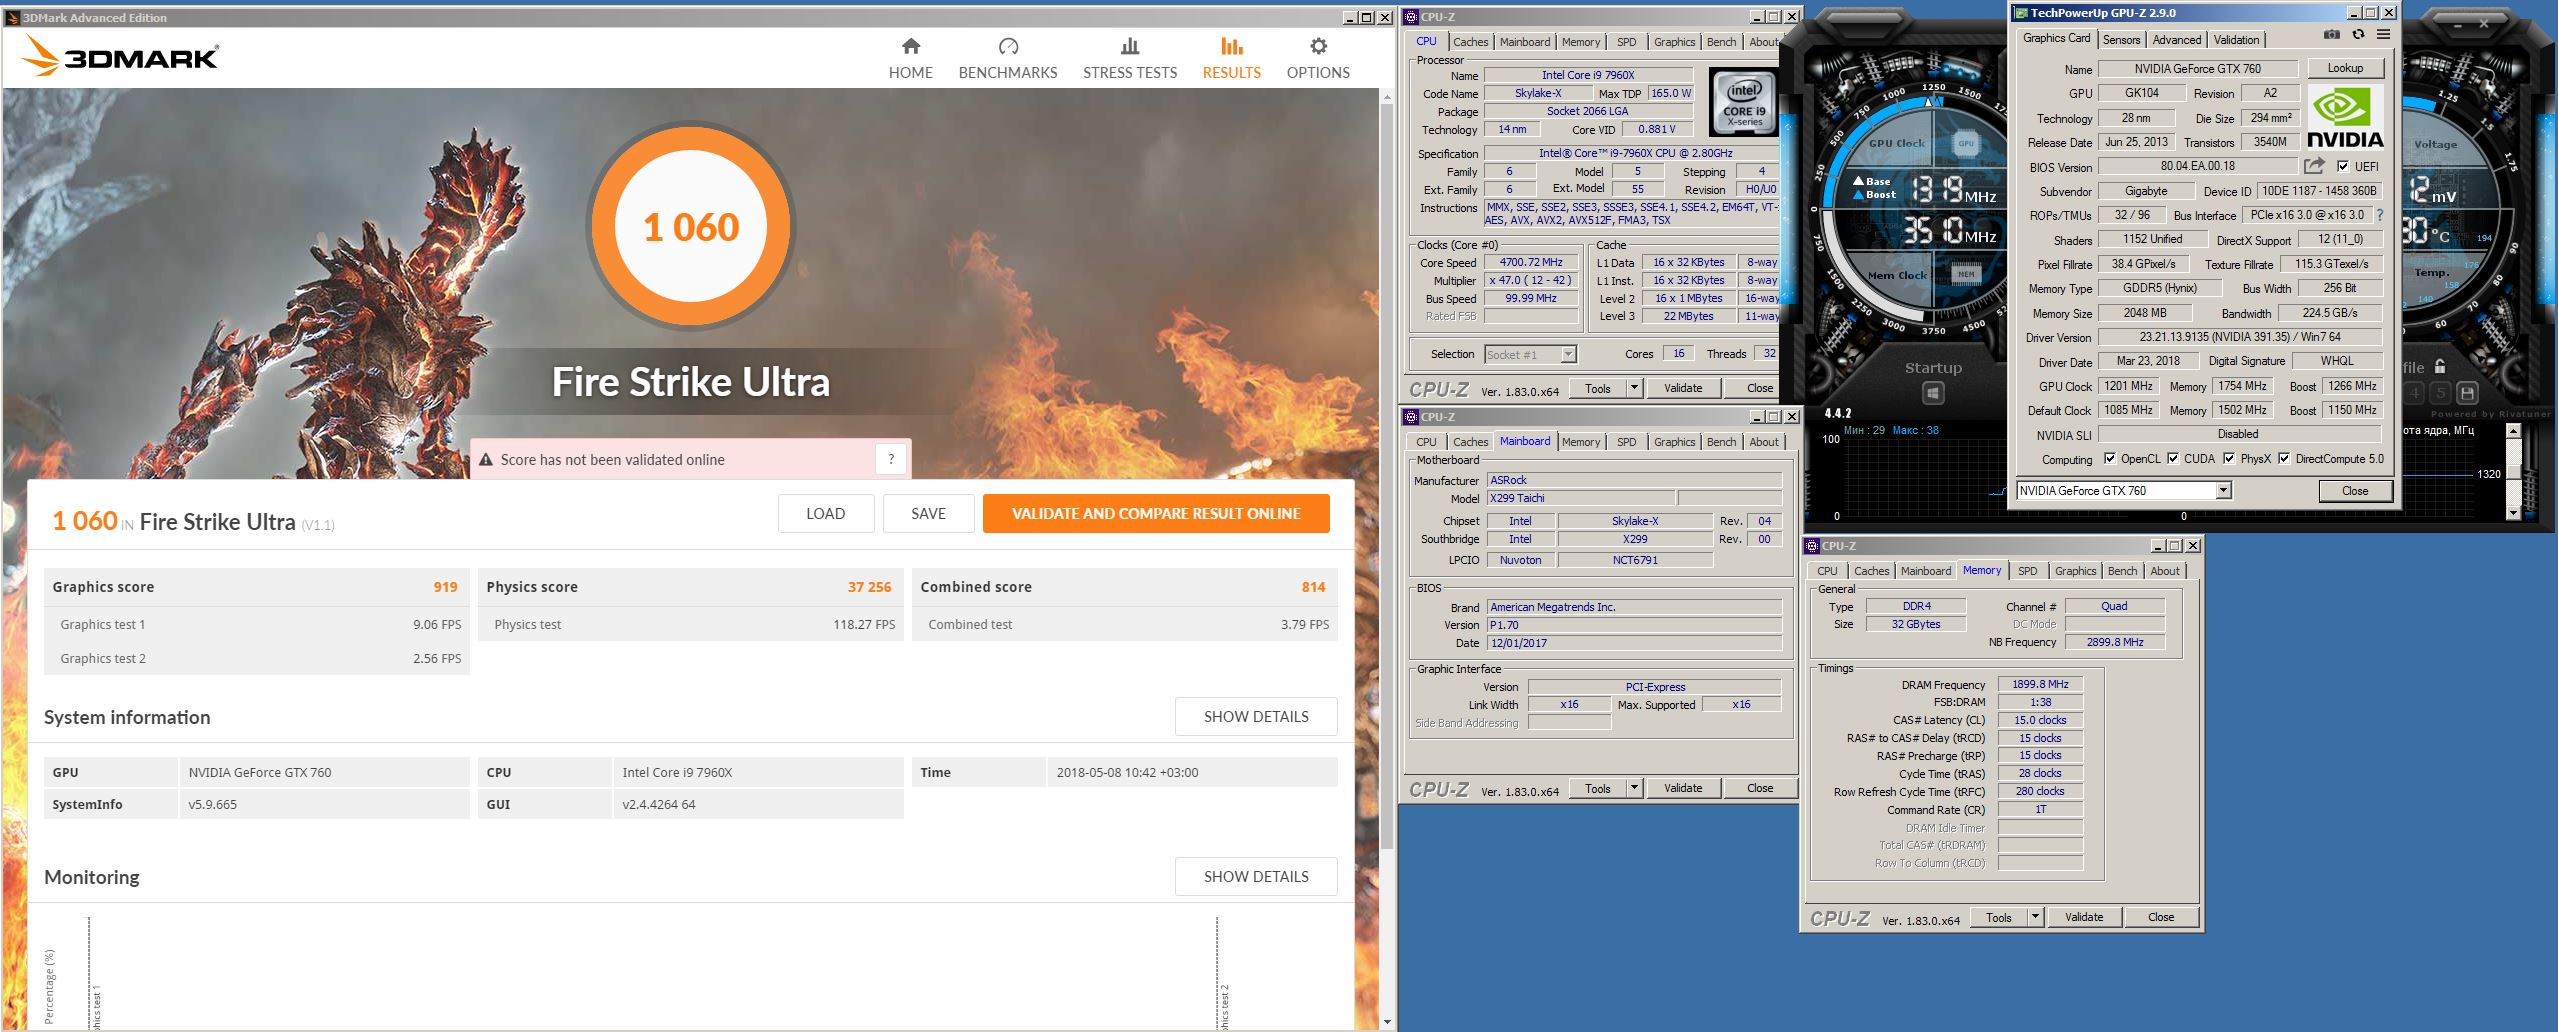Select Afterburner profile slot 4

pyautogui.click(x=2415, y=393)
